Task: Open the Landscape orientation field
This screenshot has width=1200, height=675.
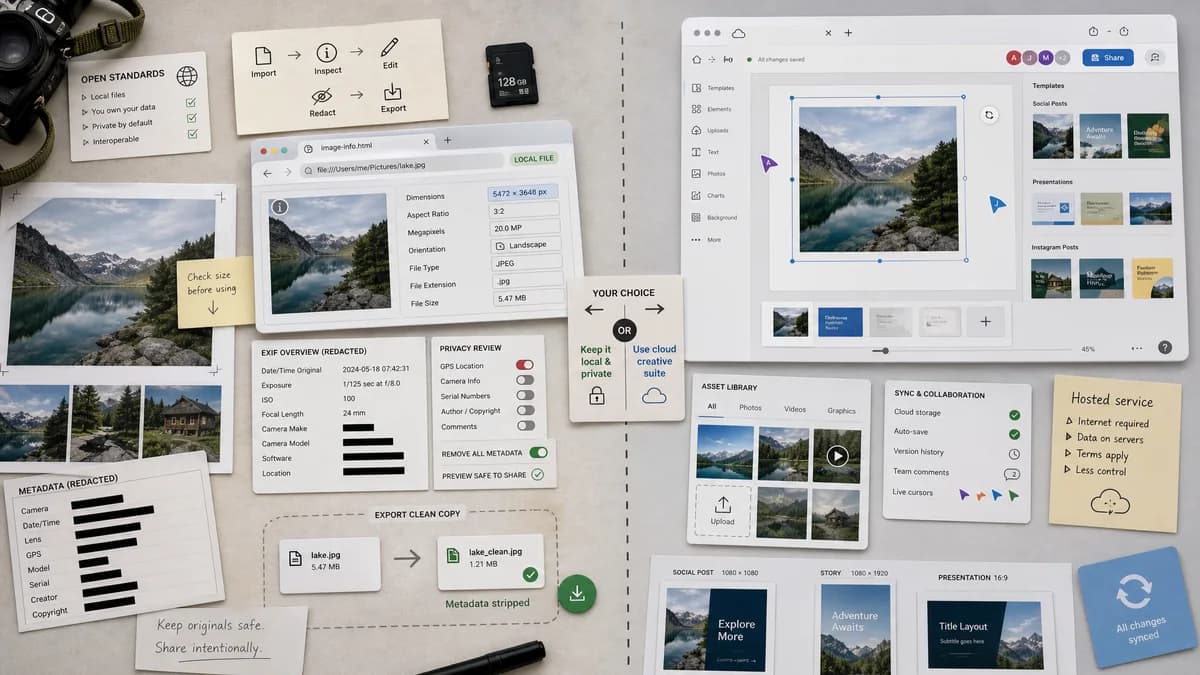Action: point(526,245)
